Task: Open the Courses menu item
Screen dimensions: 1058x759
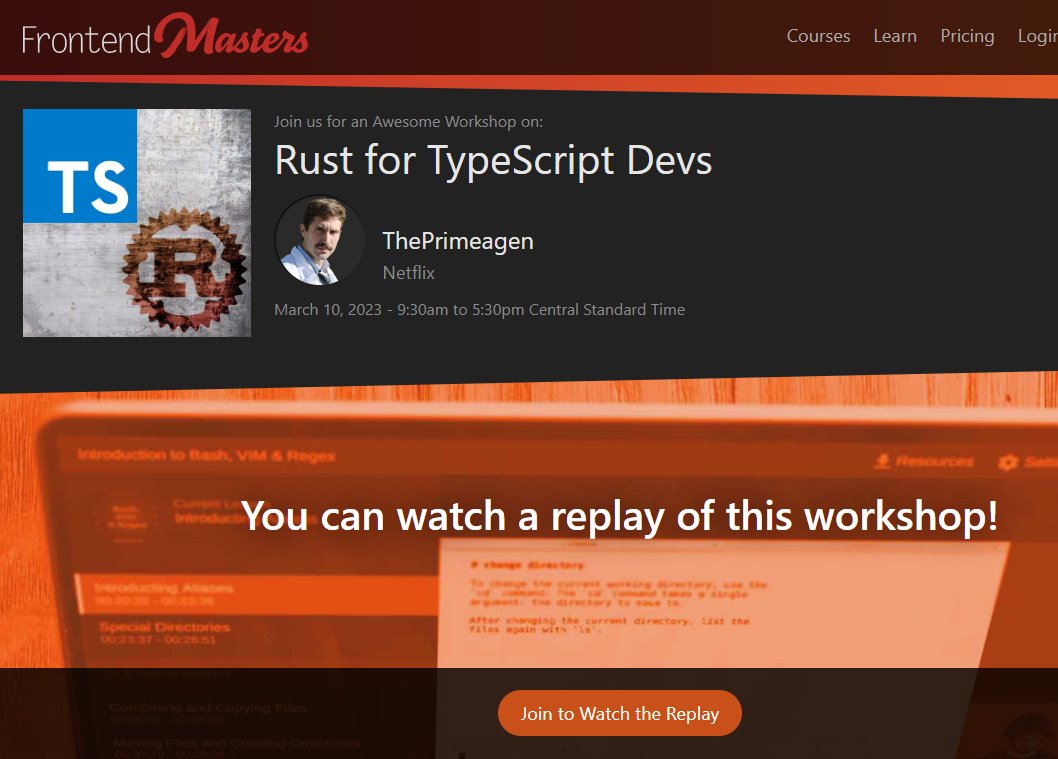Action: (x=818, y=36)
